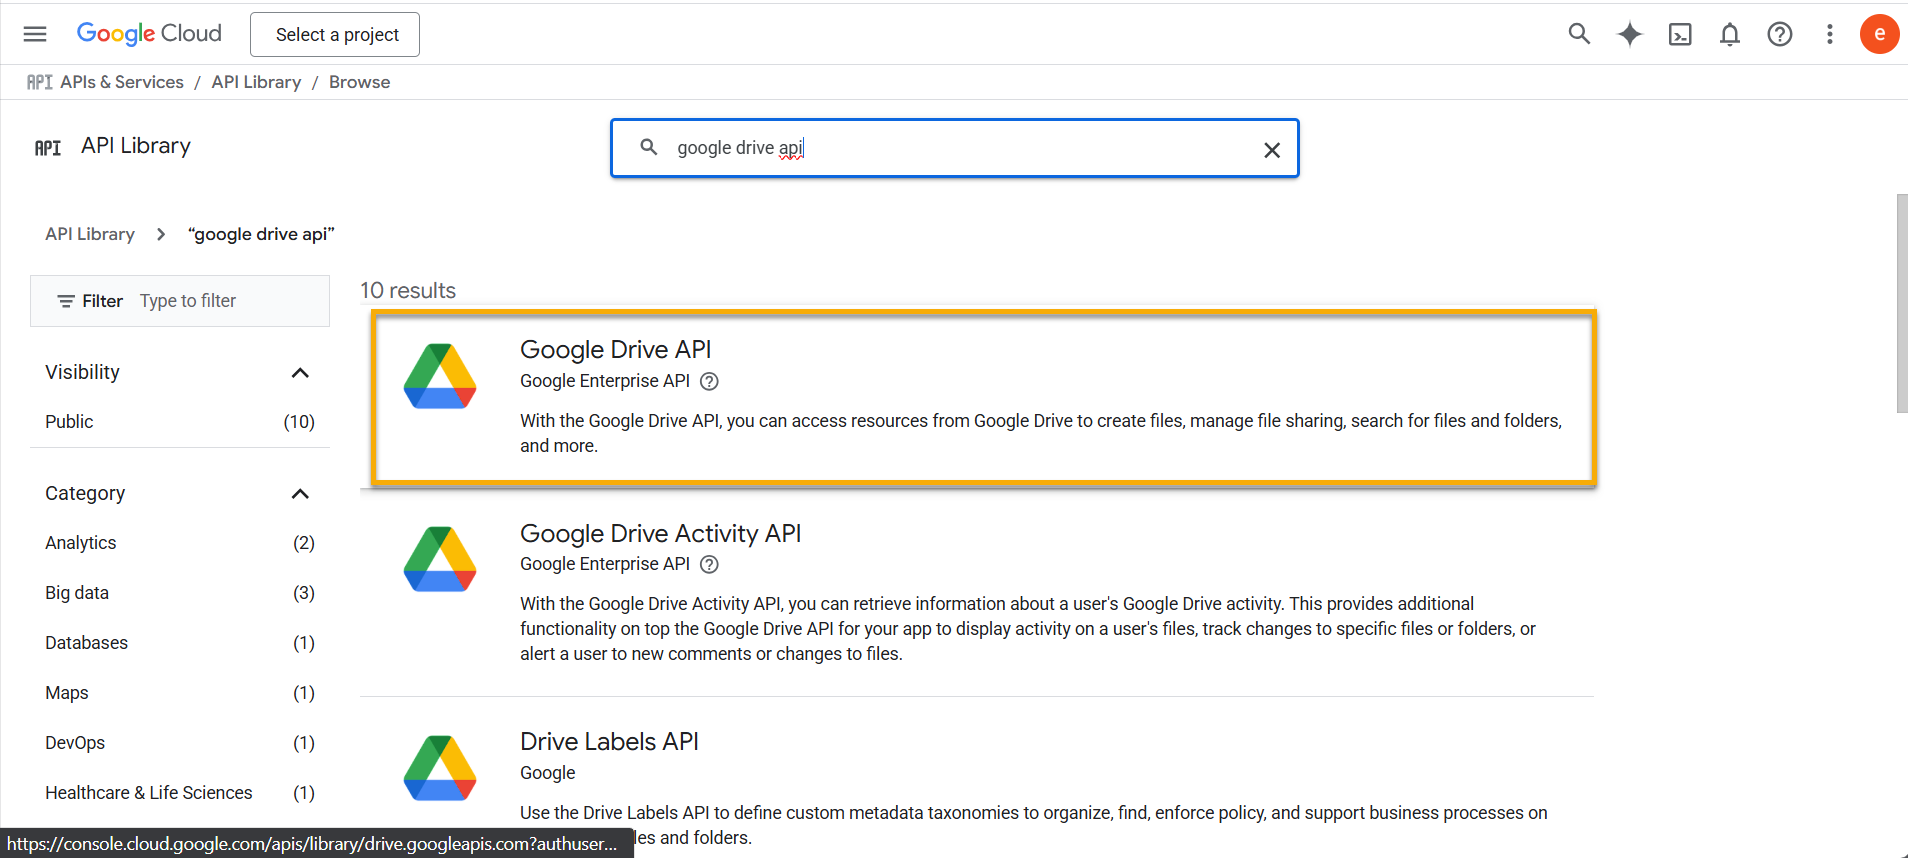Filter by Healthcare & Life Sciences category
The height and width of the screenshot is (858, 1908).
[x=180, y=793]
